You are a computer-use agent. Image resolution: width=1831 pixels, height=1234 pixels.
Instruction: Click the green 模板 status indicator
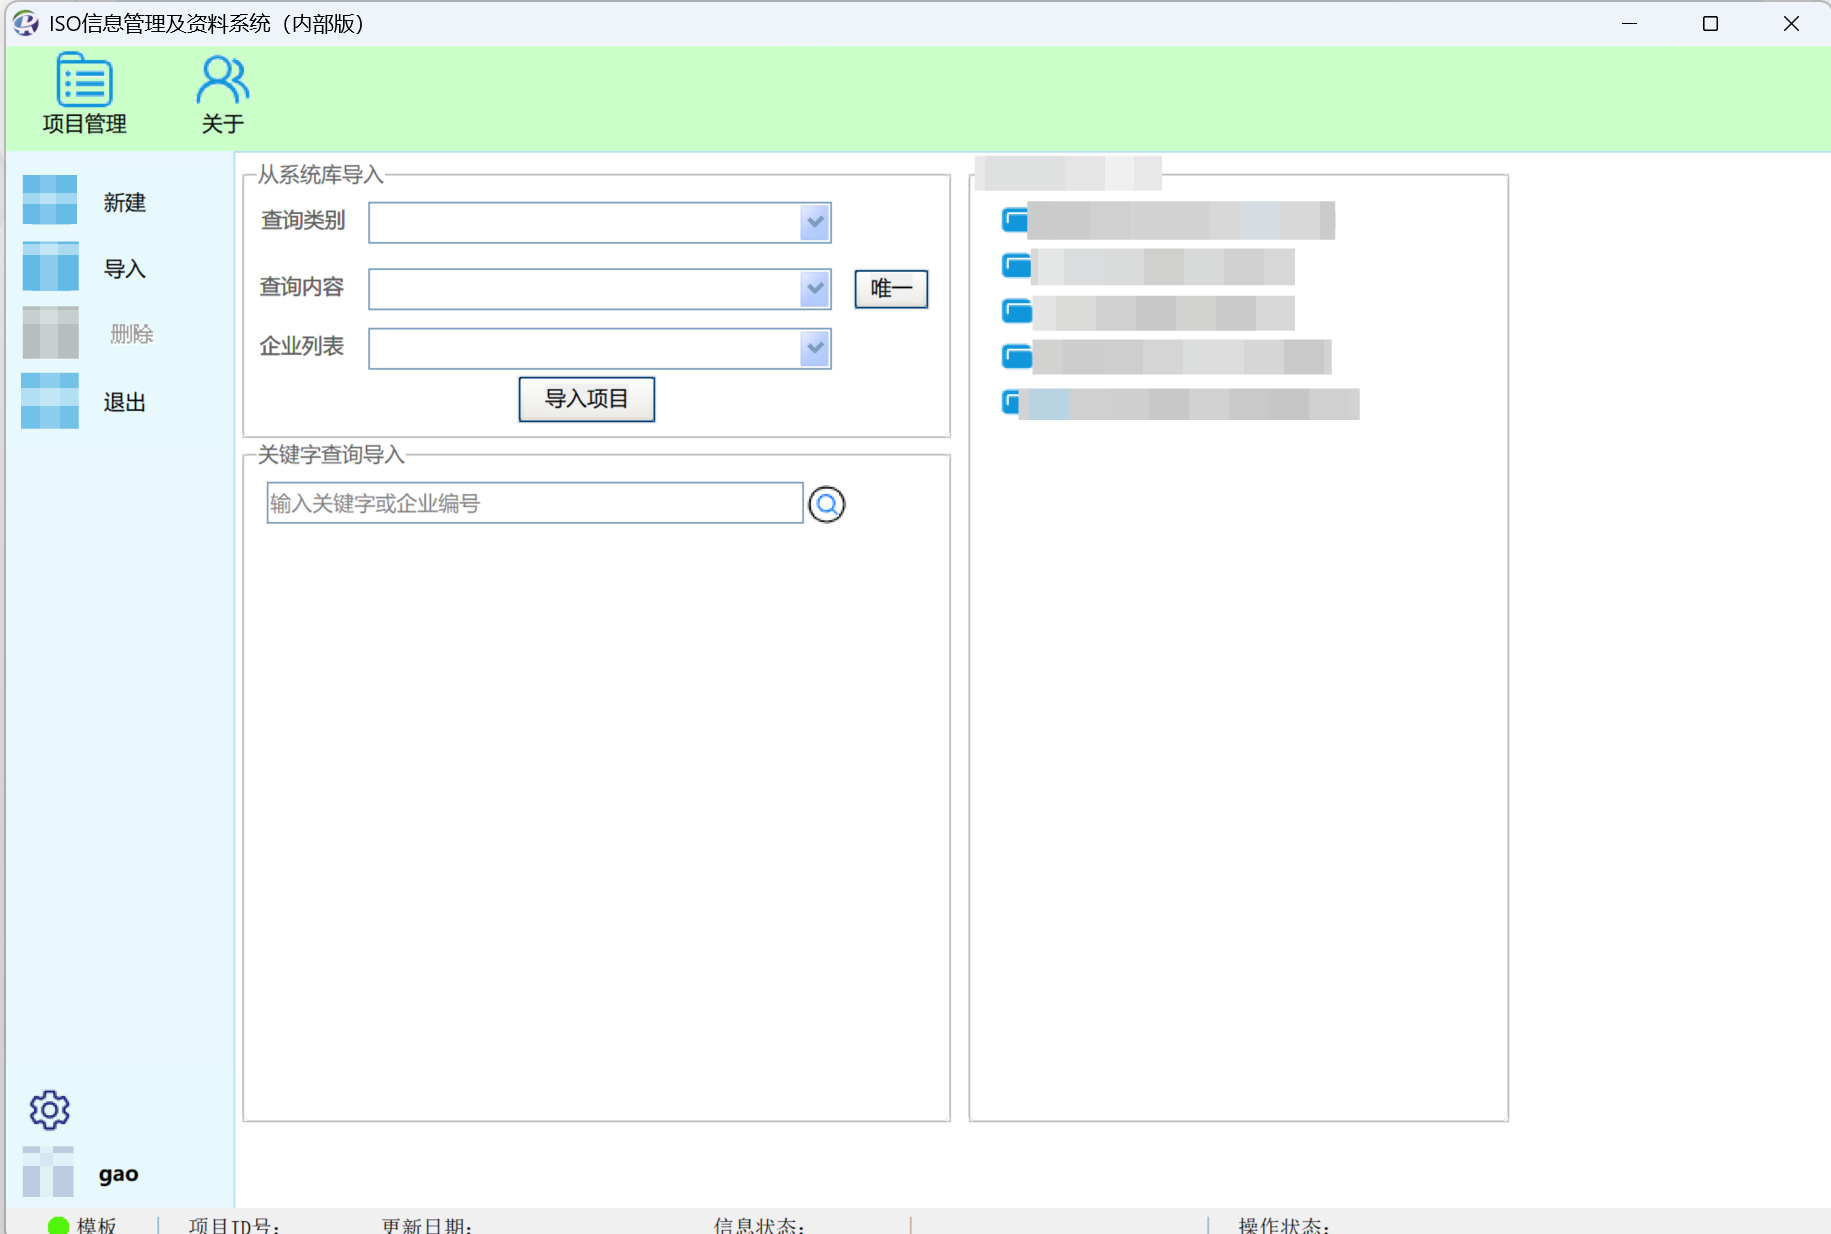tap(59, 1225)
